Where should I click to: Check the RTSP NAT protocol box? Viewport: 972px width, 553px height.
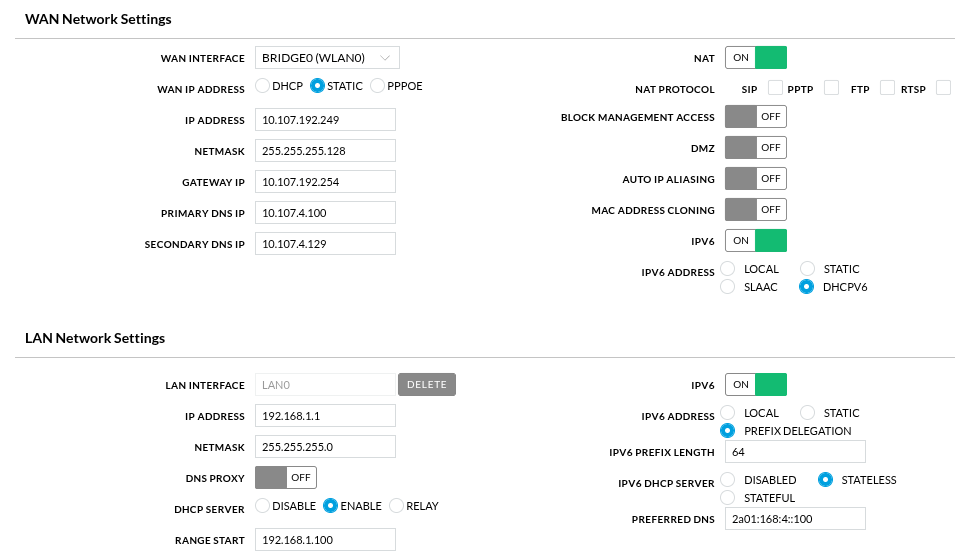coord(943,89)
